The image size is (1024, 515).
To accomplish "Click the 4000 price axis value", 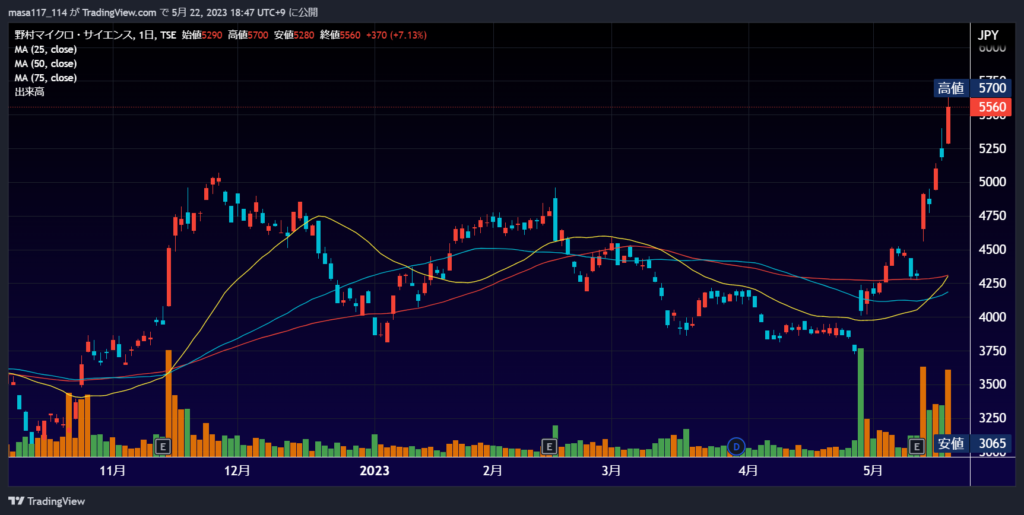I will click(991, 317).
